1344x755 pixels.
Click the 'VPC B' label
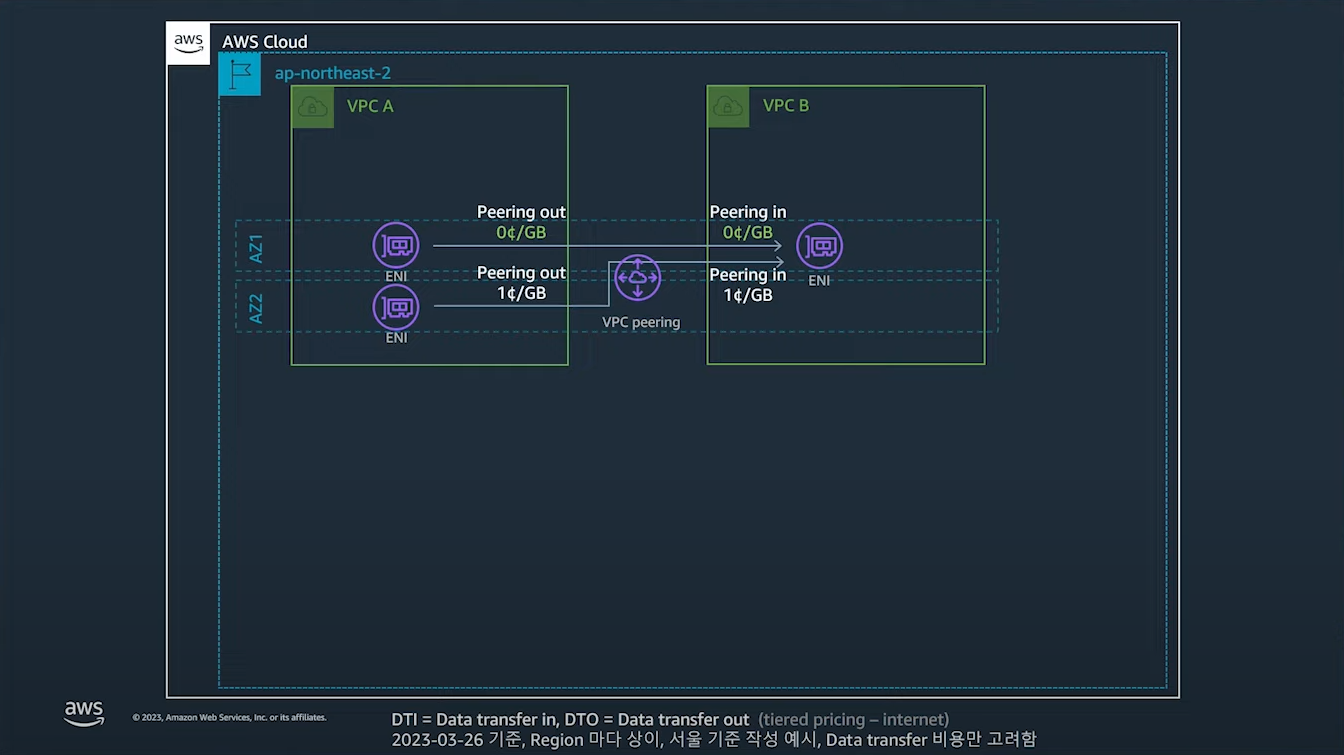tap(786, 106)
